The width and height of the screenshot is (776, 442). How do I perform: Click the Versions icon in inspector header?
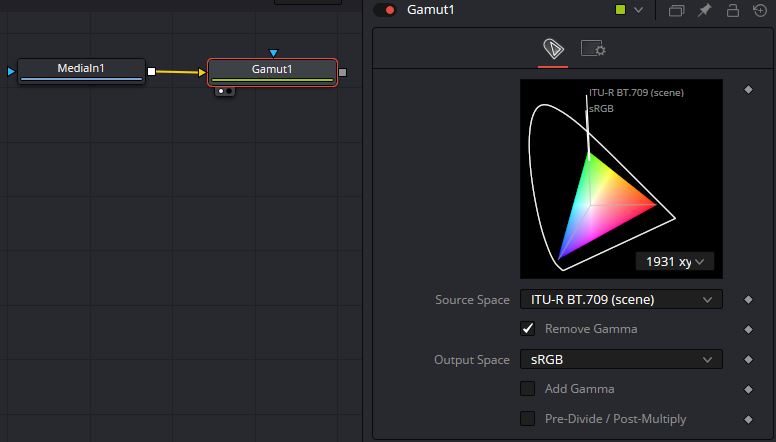point(677,10)
